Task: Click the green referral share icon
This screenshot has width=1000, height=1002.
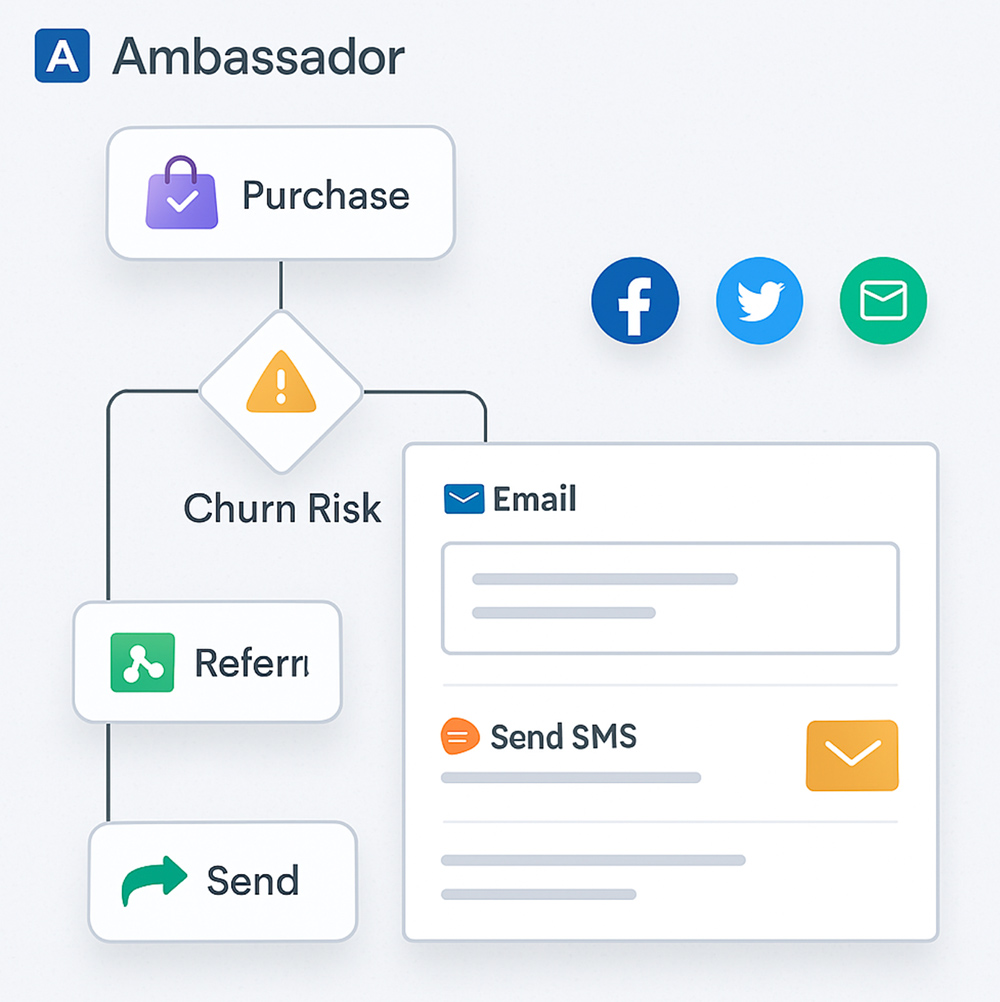Action: tap(142, 663)
